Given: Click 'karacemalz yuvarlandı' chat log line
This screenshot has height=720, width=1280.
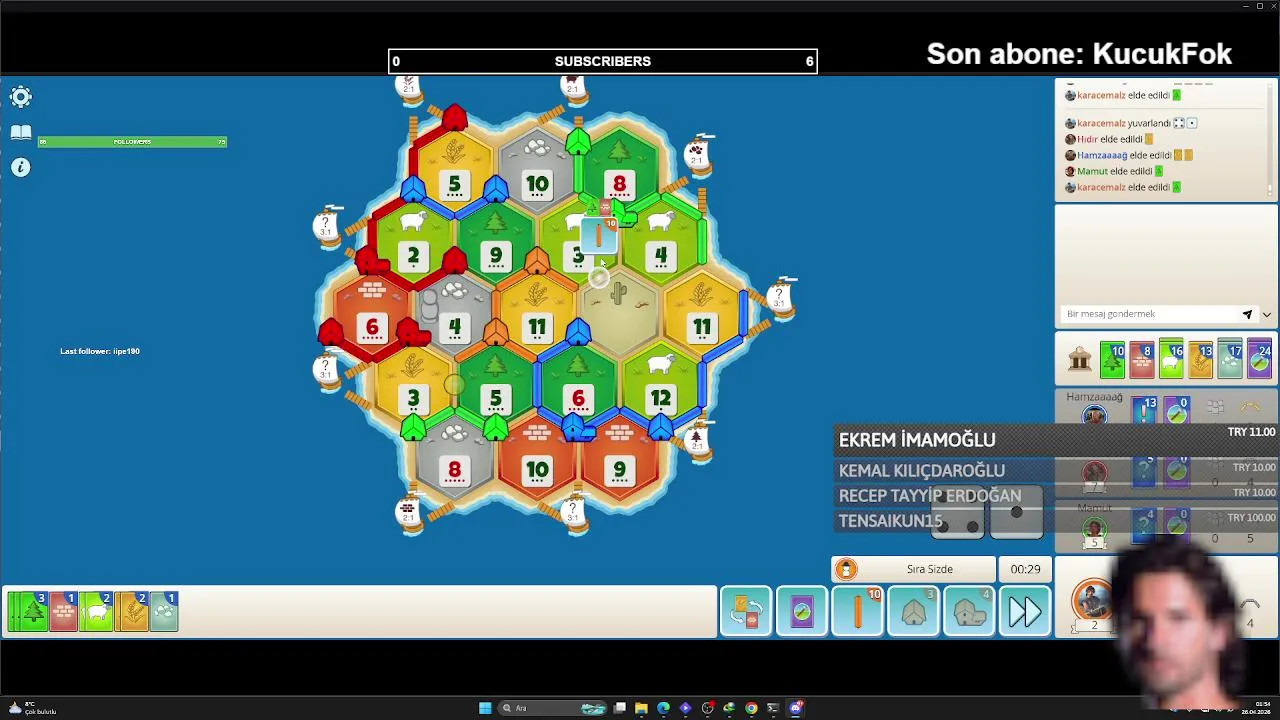Looking at the screenshot, I should pos(1132,123).
